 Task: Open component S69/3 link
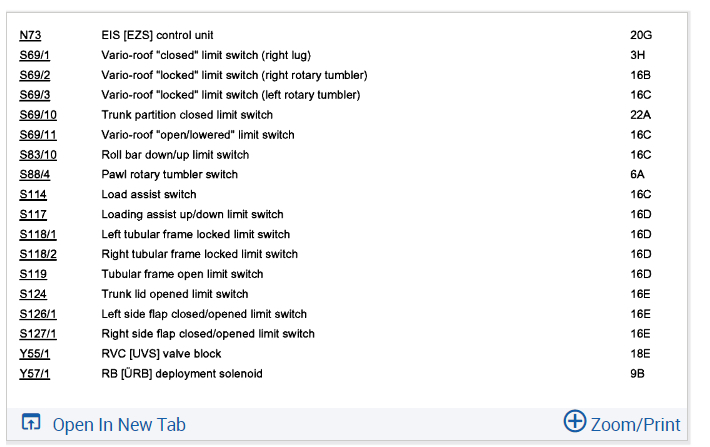click(34, 95)
